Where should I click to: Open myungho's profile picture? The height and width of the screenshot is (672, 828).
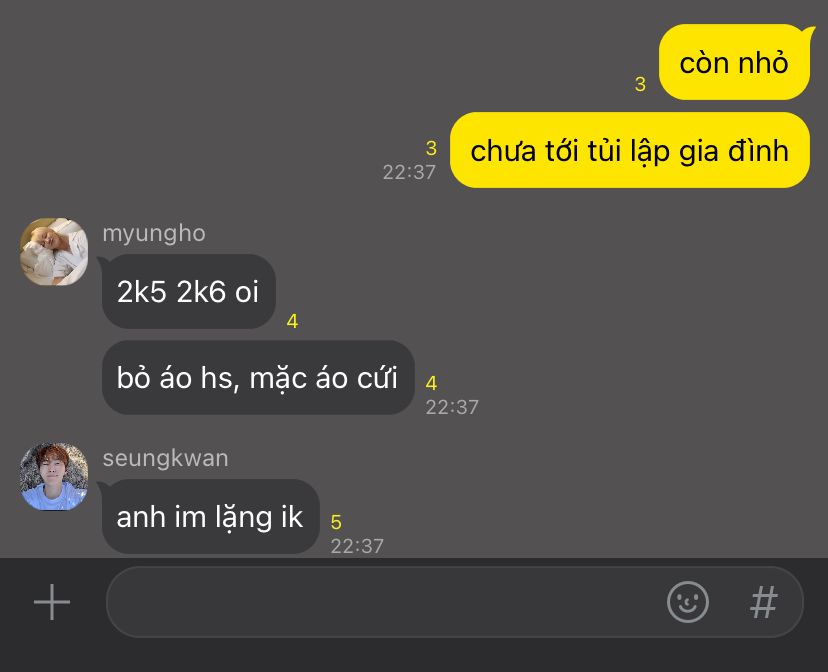tap(54, 252)
